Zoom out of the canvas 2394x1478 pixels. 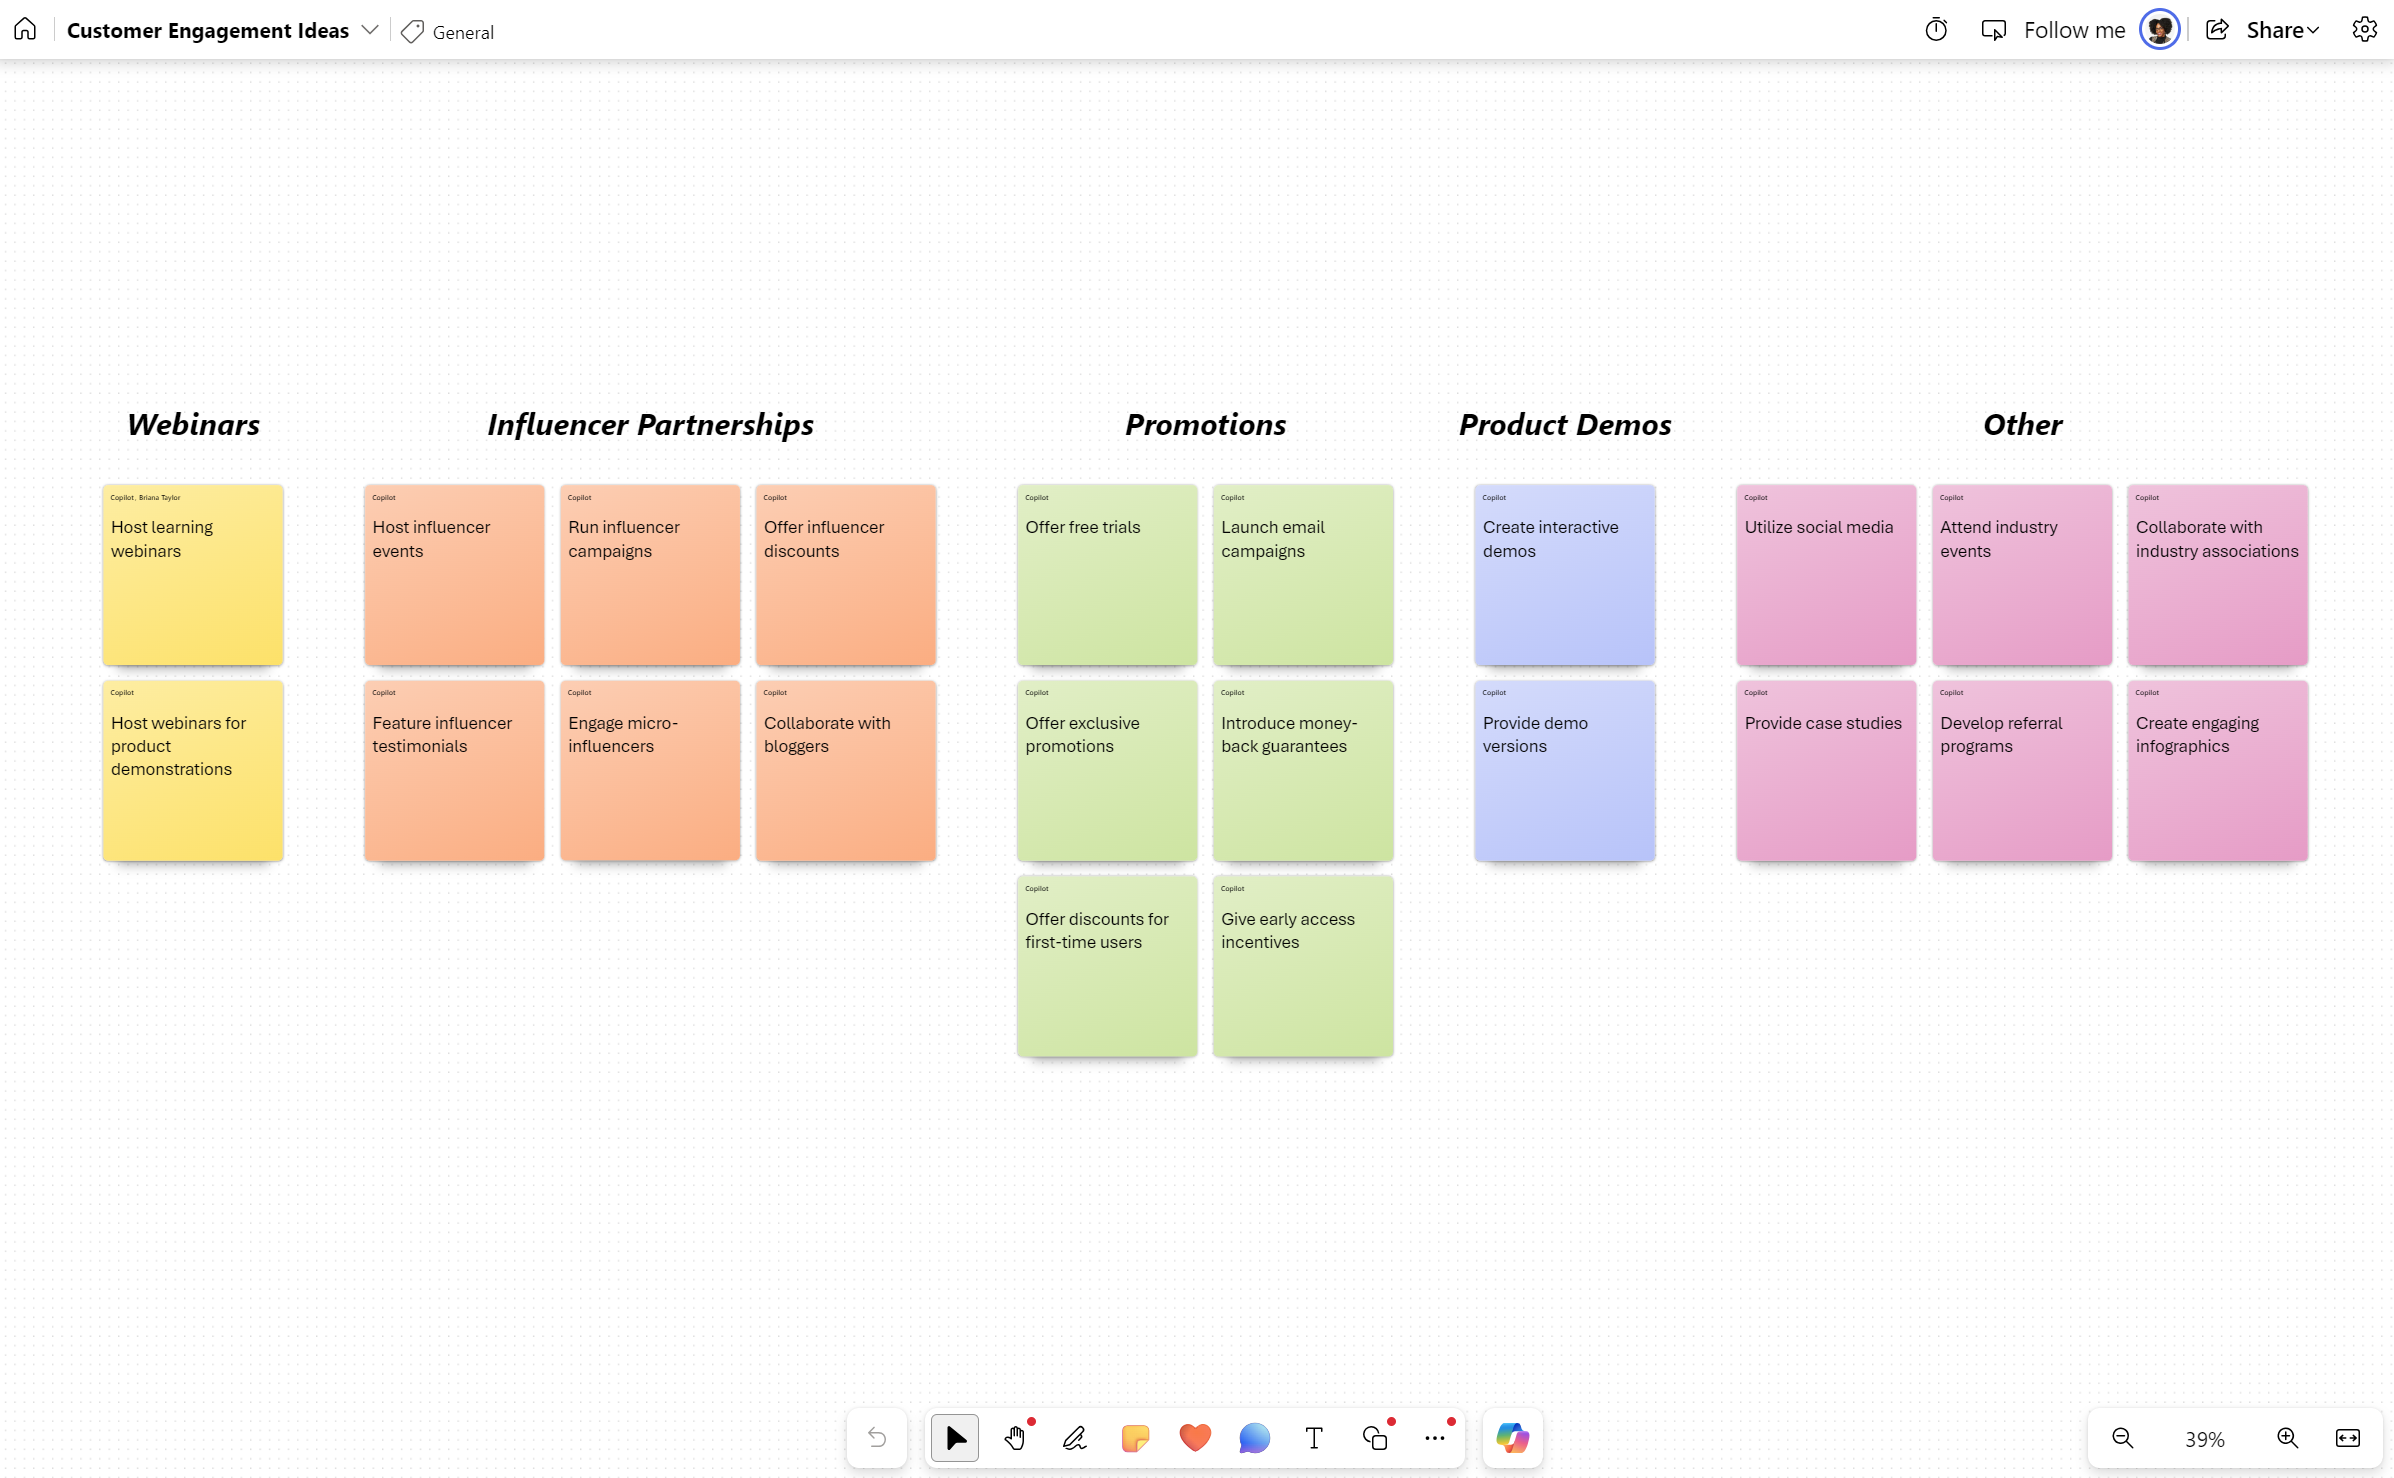[x=2122, y=1438]
